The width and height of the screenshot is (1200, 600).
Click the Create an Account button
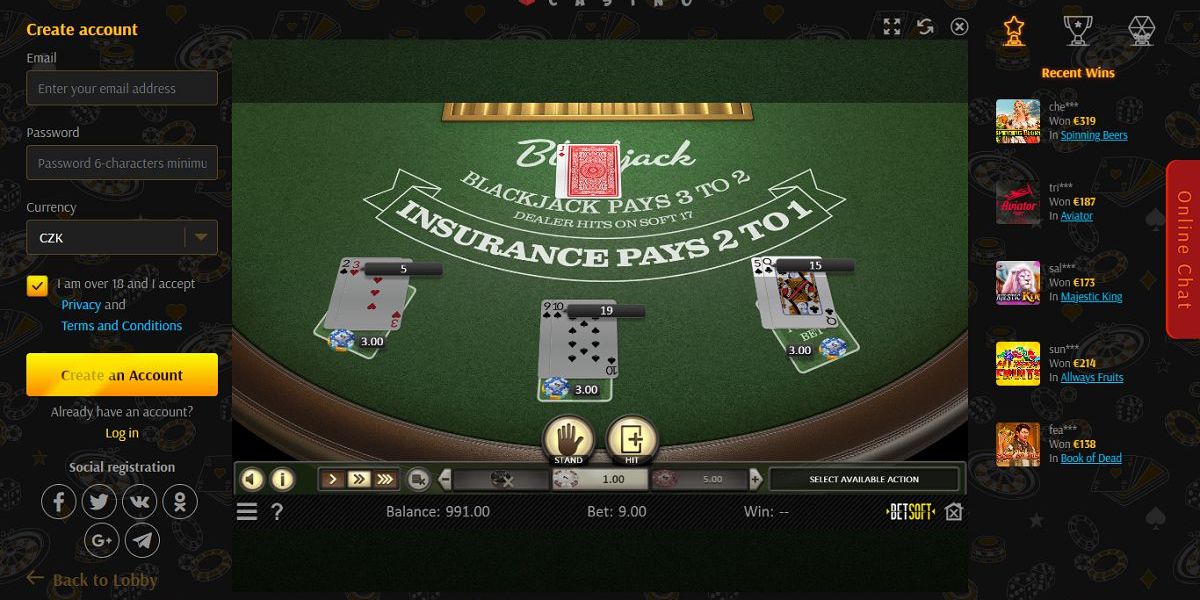122,375
